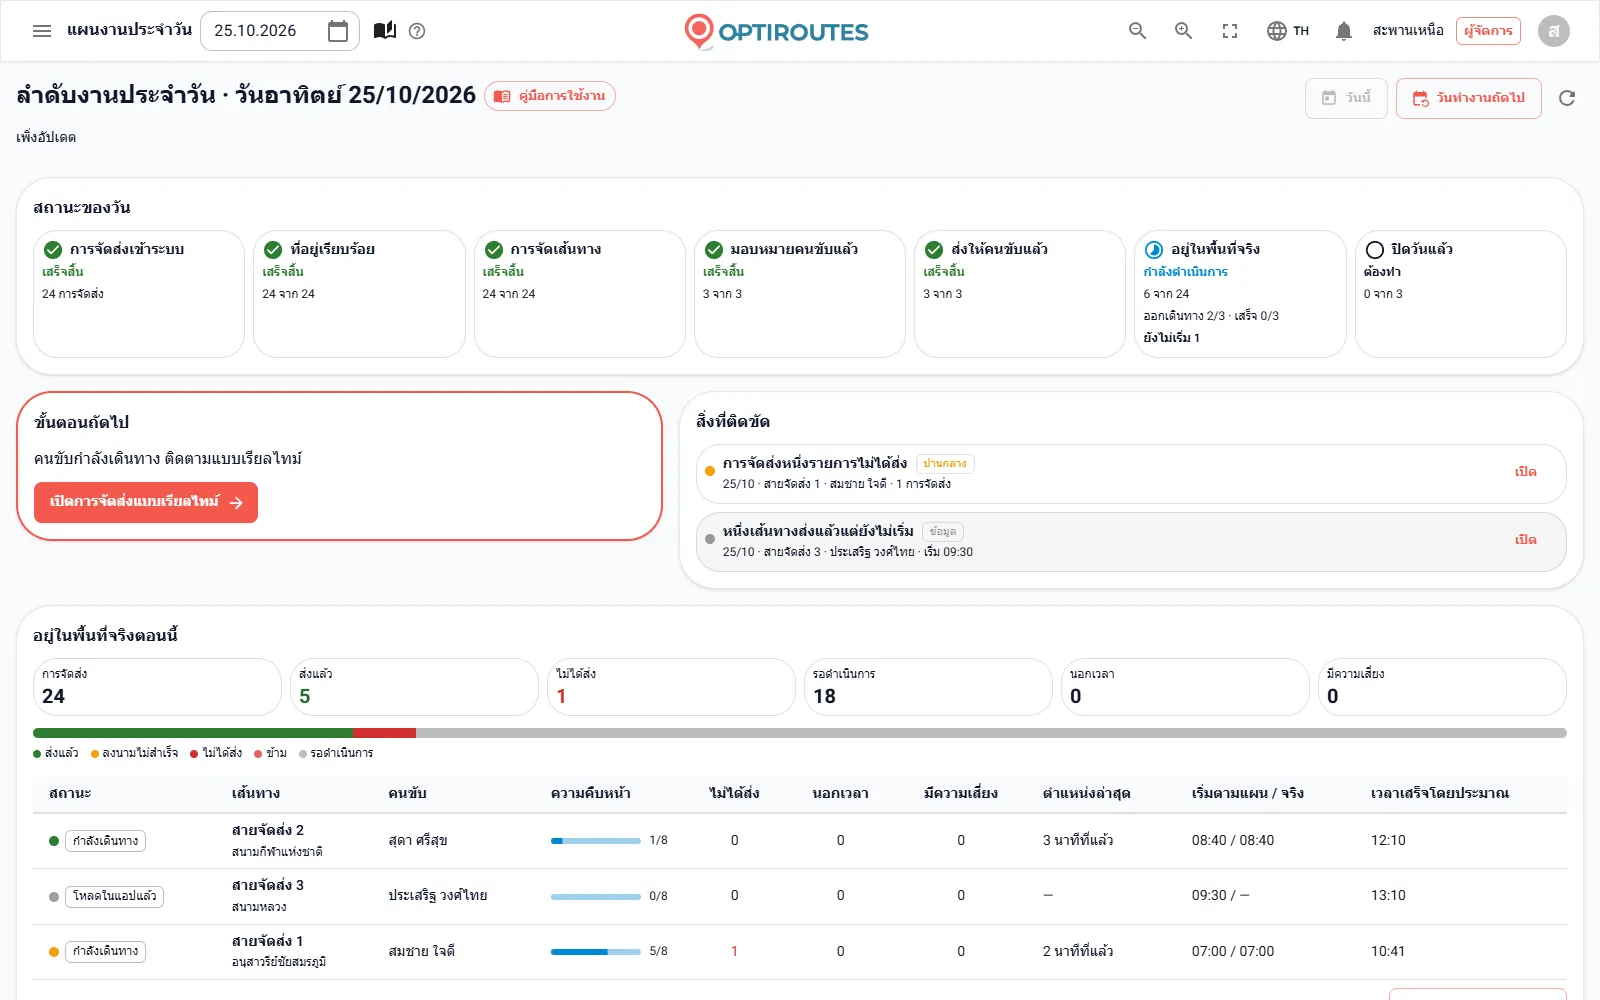The height and width of the screenshot is (1000, 1600).
Task: Select the การจัดเส้นทาง status card
Action: [x=580, y=294]
